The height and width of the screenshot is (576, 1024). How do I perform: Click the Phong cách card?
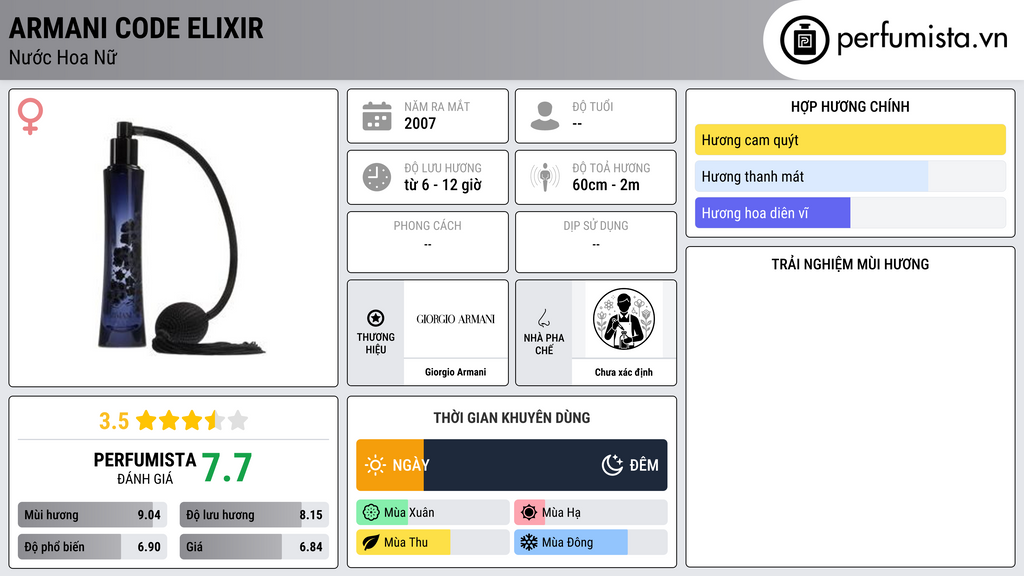tap(428, 242)
